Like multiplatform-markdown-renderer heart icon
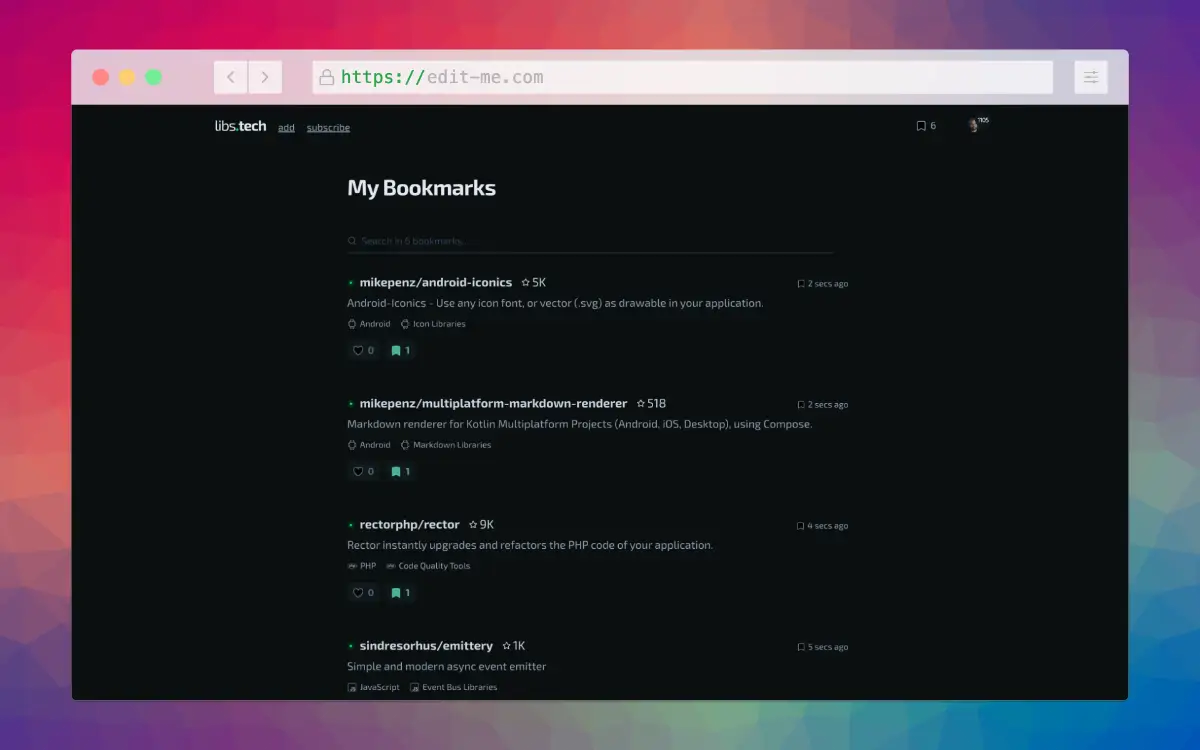Screen dimensions: 1200x750 tap(363, 472)
